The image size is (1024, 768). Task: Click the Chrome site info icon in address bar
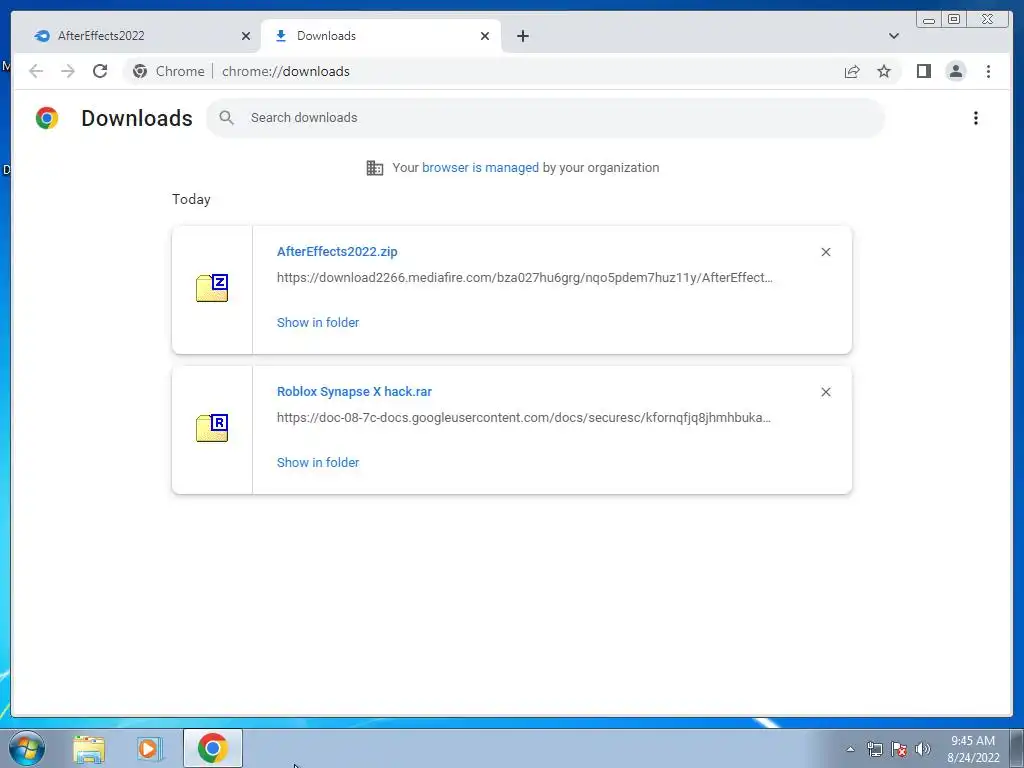[140, 71]
